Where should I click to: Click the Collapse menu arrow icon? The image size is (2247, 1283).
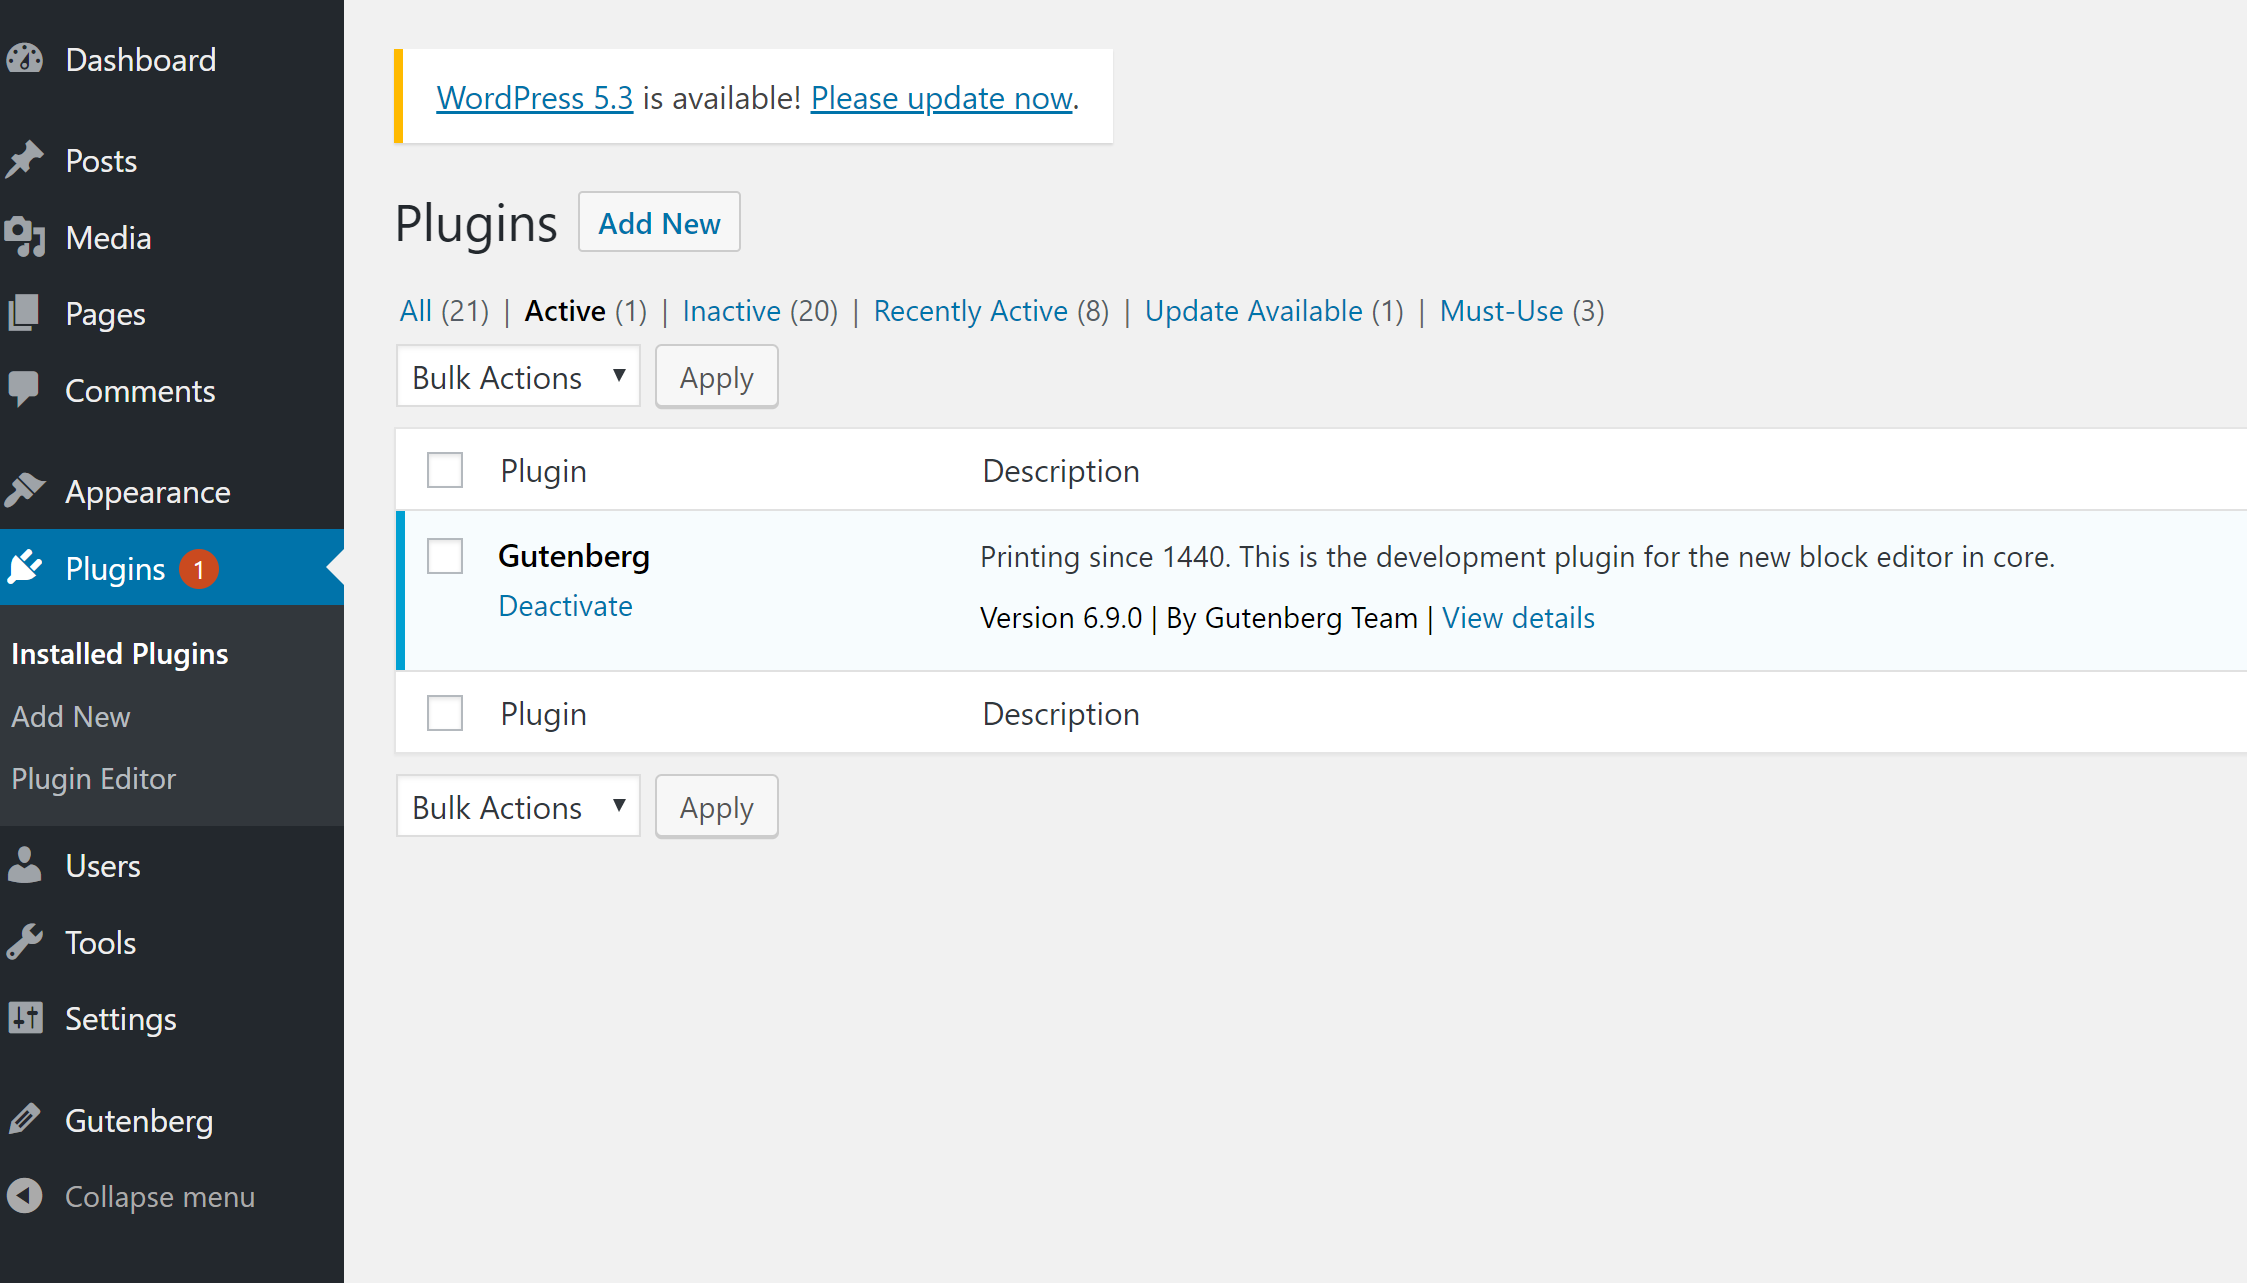pyautogui.click(x=25, y=1196)
